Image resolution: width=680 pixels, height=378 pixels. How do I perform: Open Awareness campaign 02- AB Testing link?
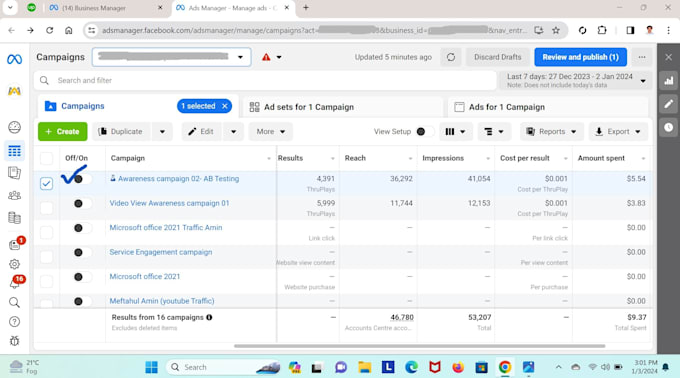coord(178,179)
